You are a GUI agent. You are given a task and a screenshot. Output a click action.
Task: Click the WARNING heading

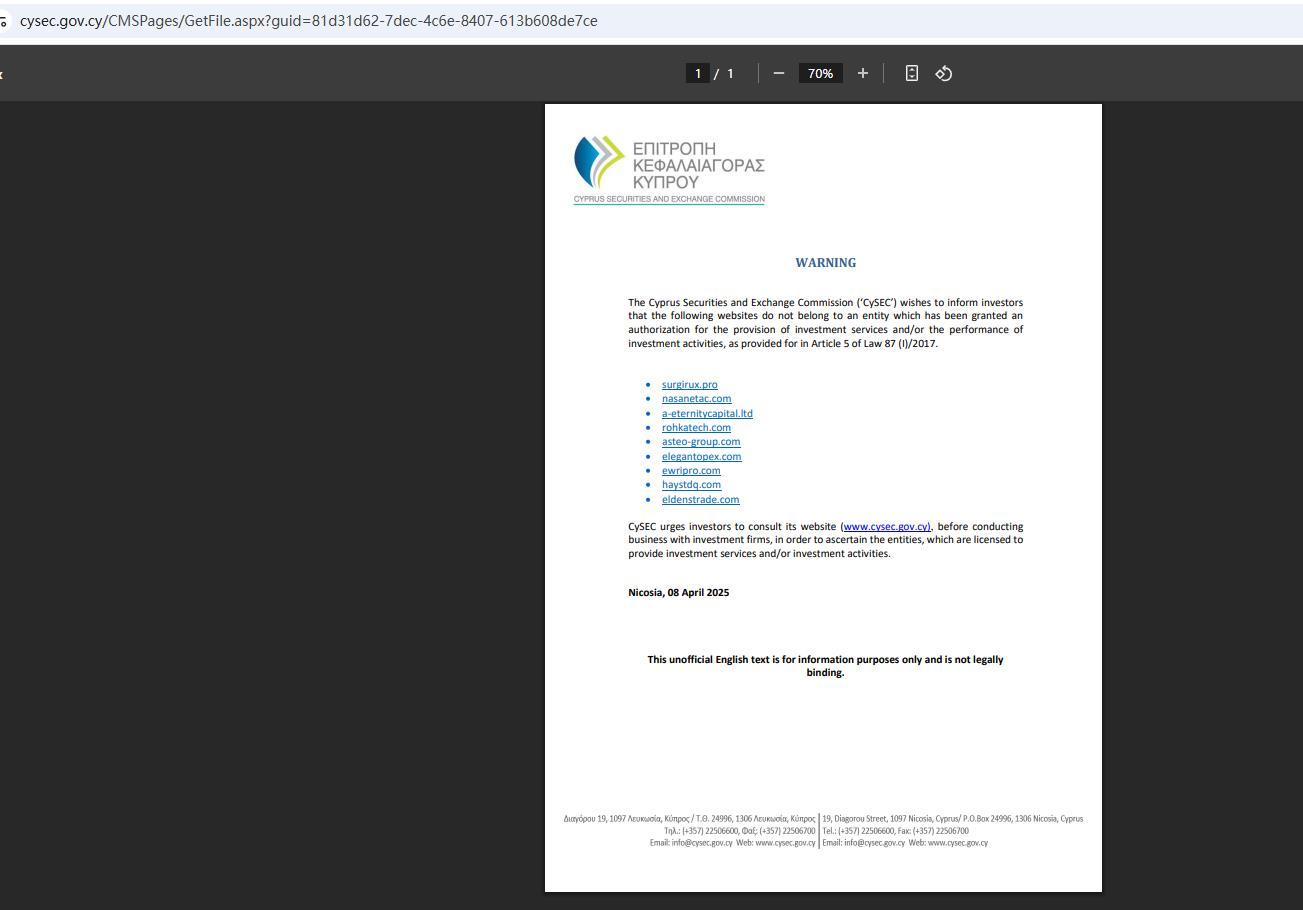(826, 263)
